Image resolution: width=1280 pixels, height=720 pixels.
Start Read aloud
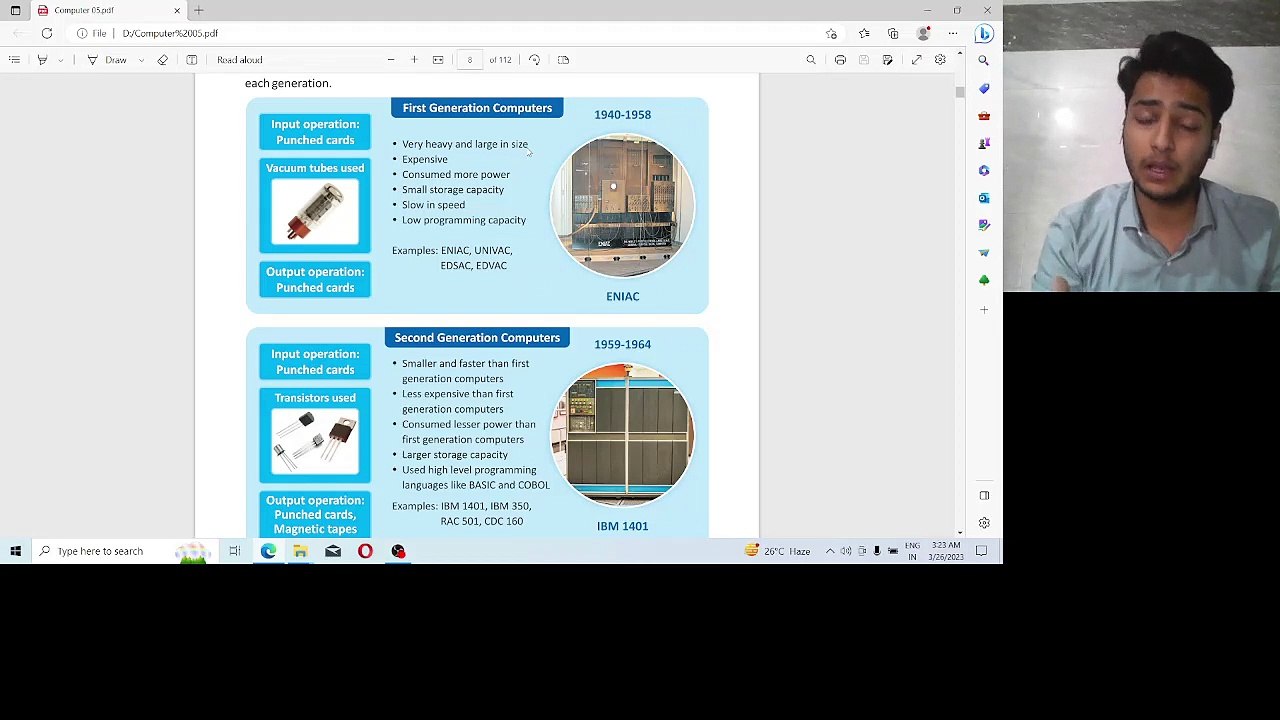pyautogui.click(x=240, y=60)
